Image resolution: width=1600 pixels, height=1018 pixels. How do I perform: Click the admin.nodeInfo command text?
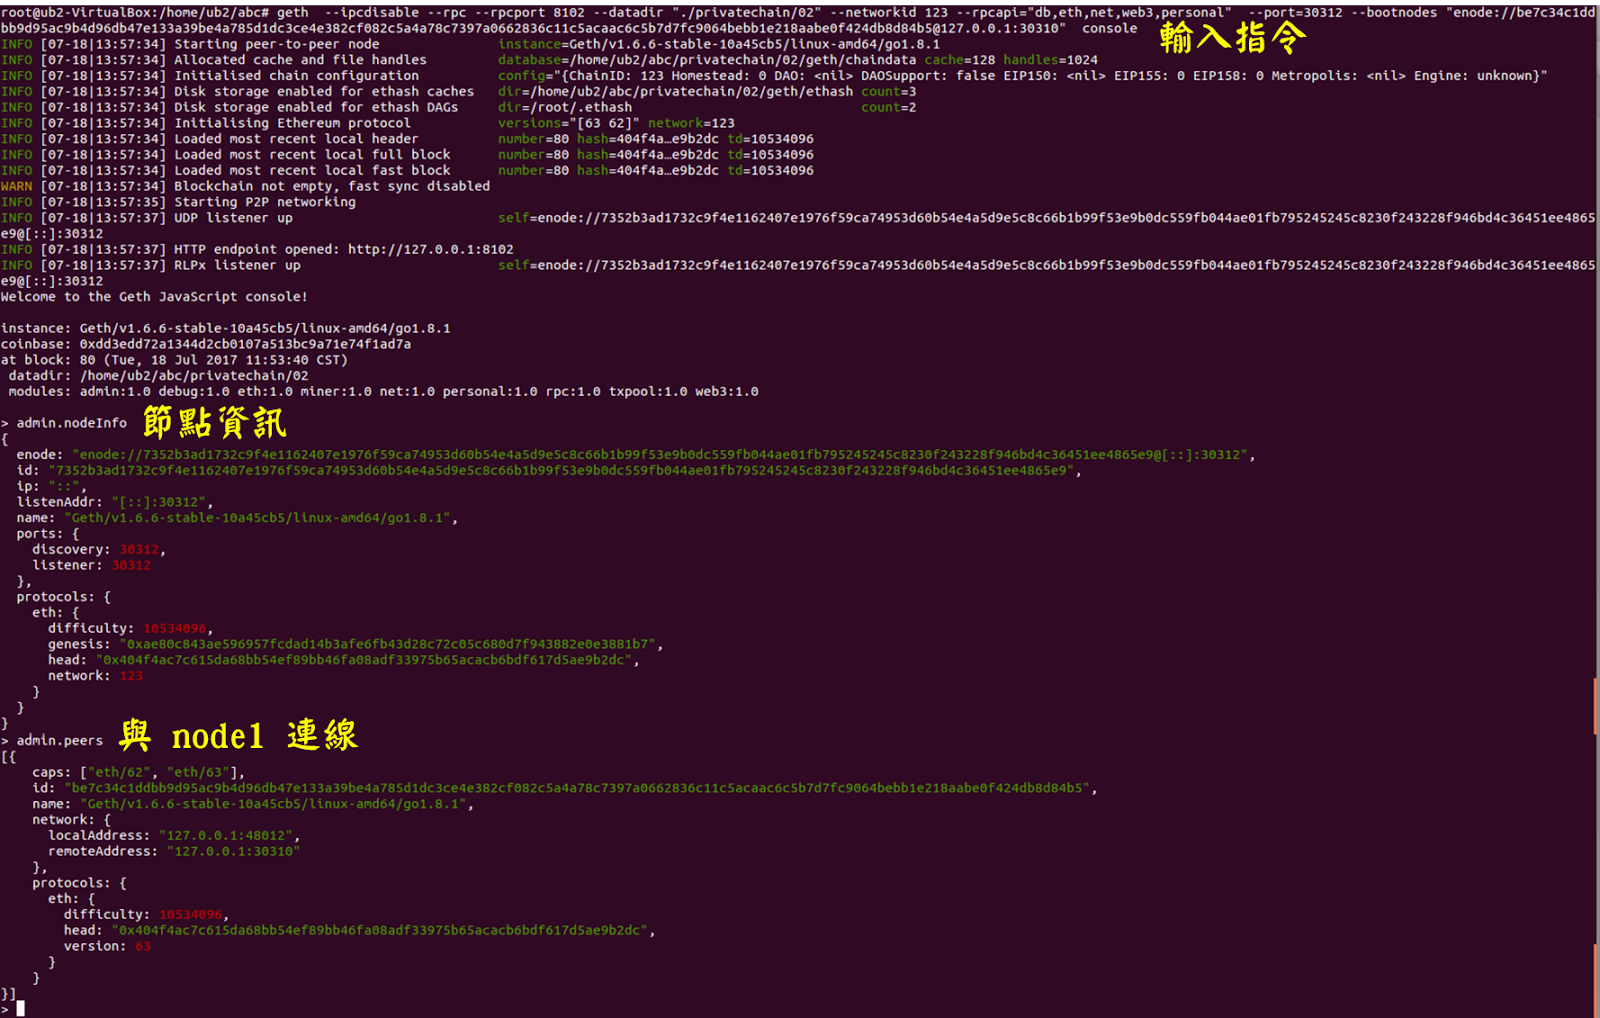[70, 422]
